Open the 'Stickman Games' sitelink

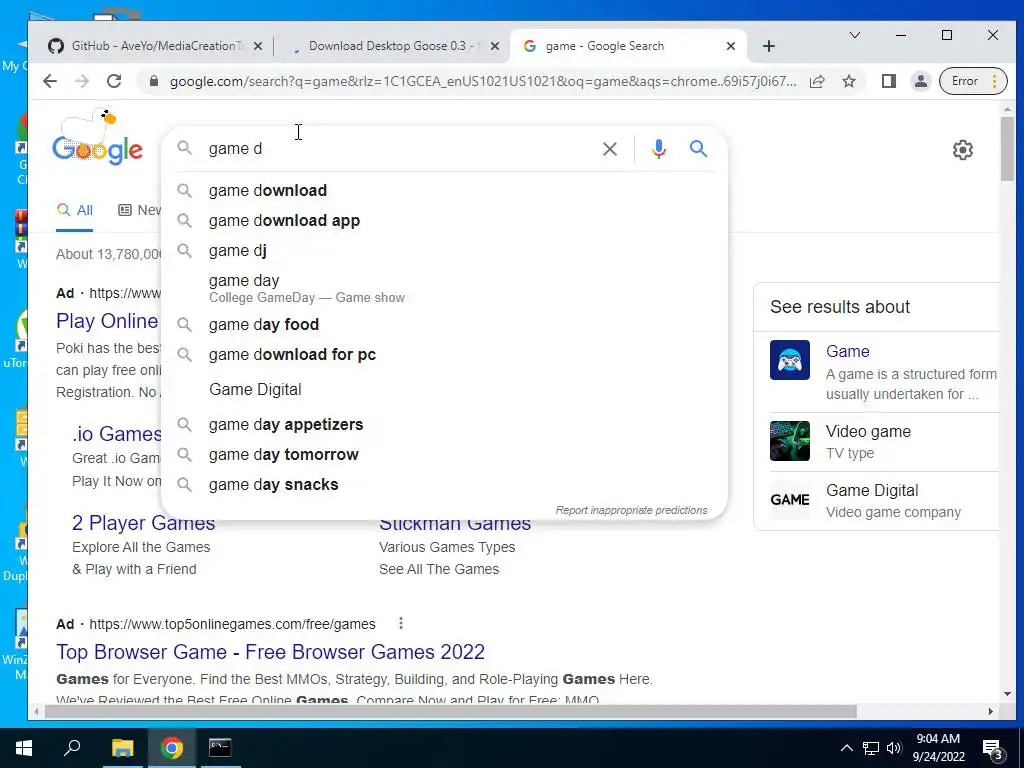pyautogui.click(x=455, y=524)
